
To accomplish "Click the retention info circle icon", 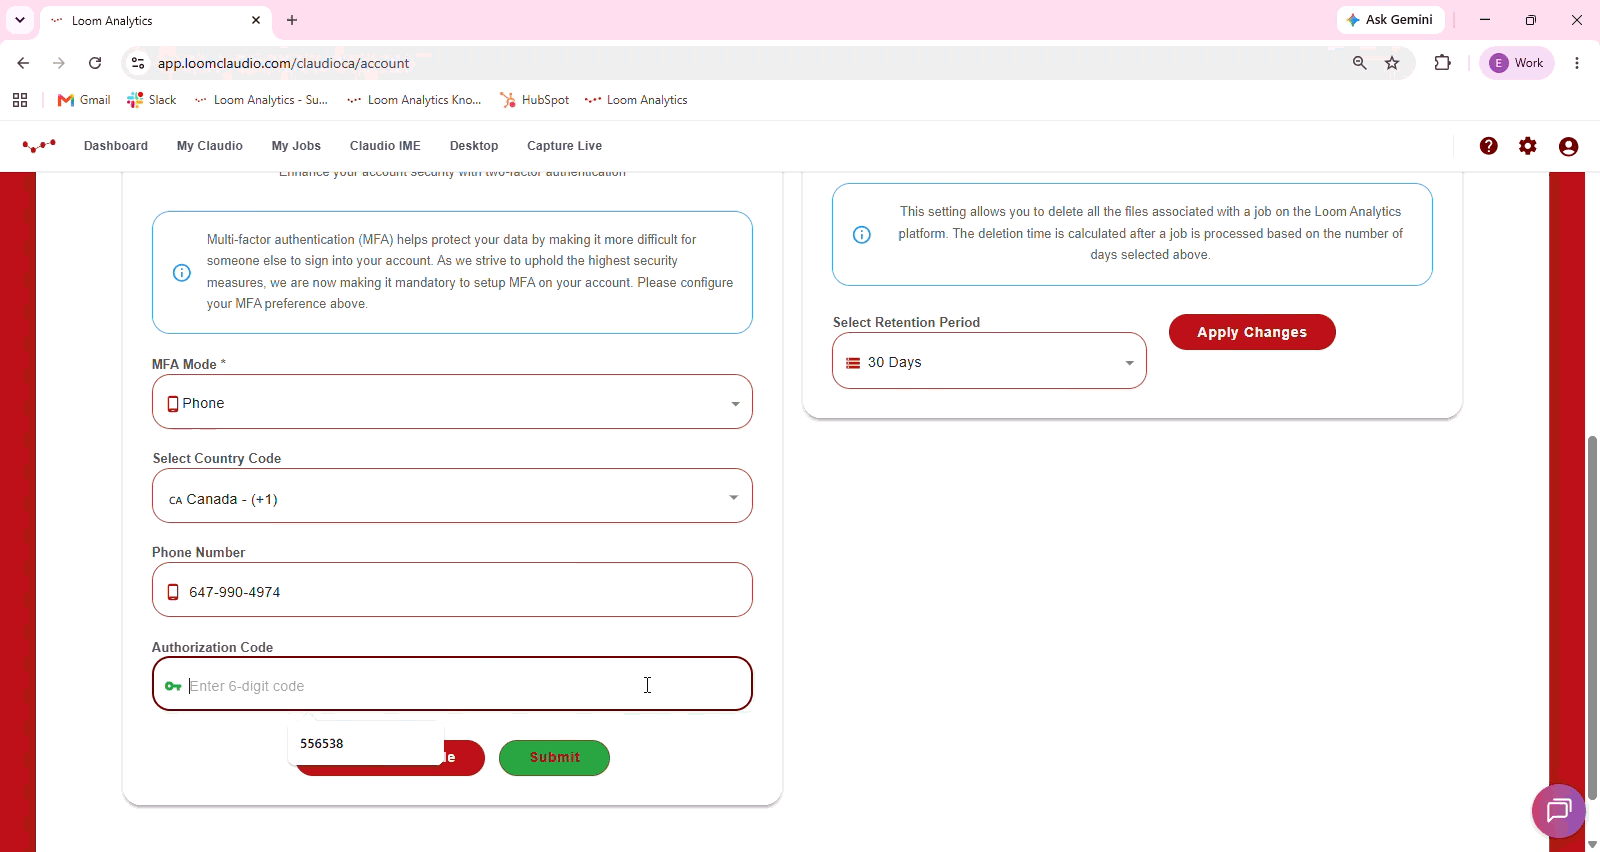I will pyautogui.click(x=862, y=235).
